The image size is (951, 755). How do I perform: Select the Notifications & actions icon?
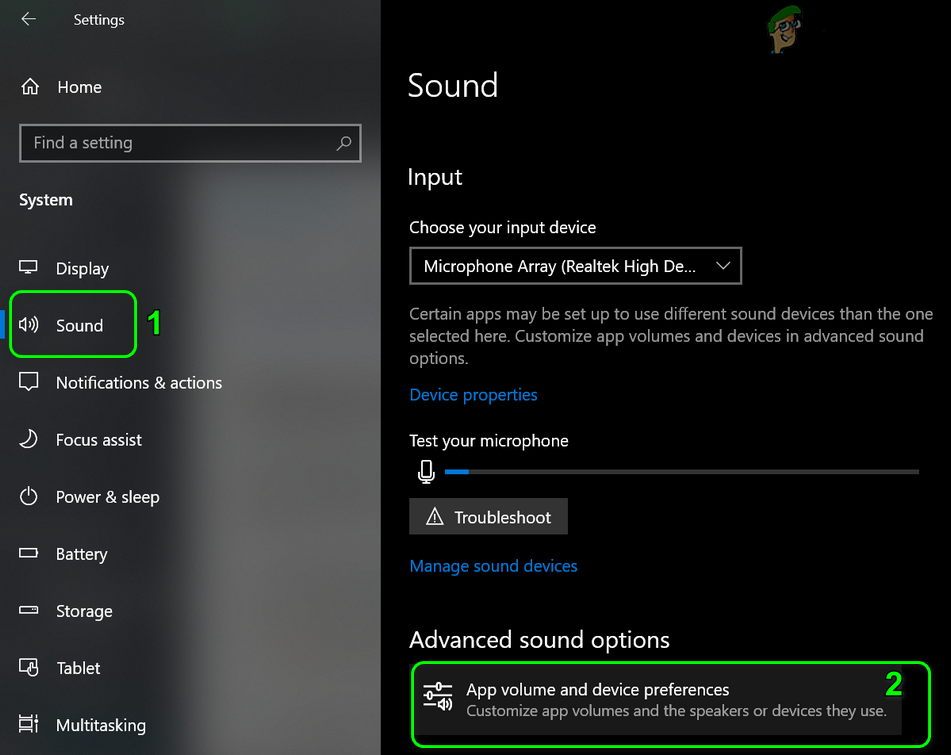pyautogui.click(x=29, y=382)
